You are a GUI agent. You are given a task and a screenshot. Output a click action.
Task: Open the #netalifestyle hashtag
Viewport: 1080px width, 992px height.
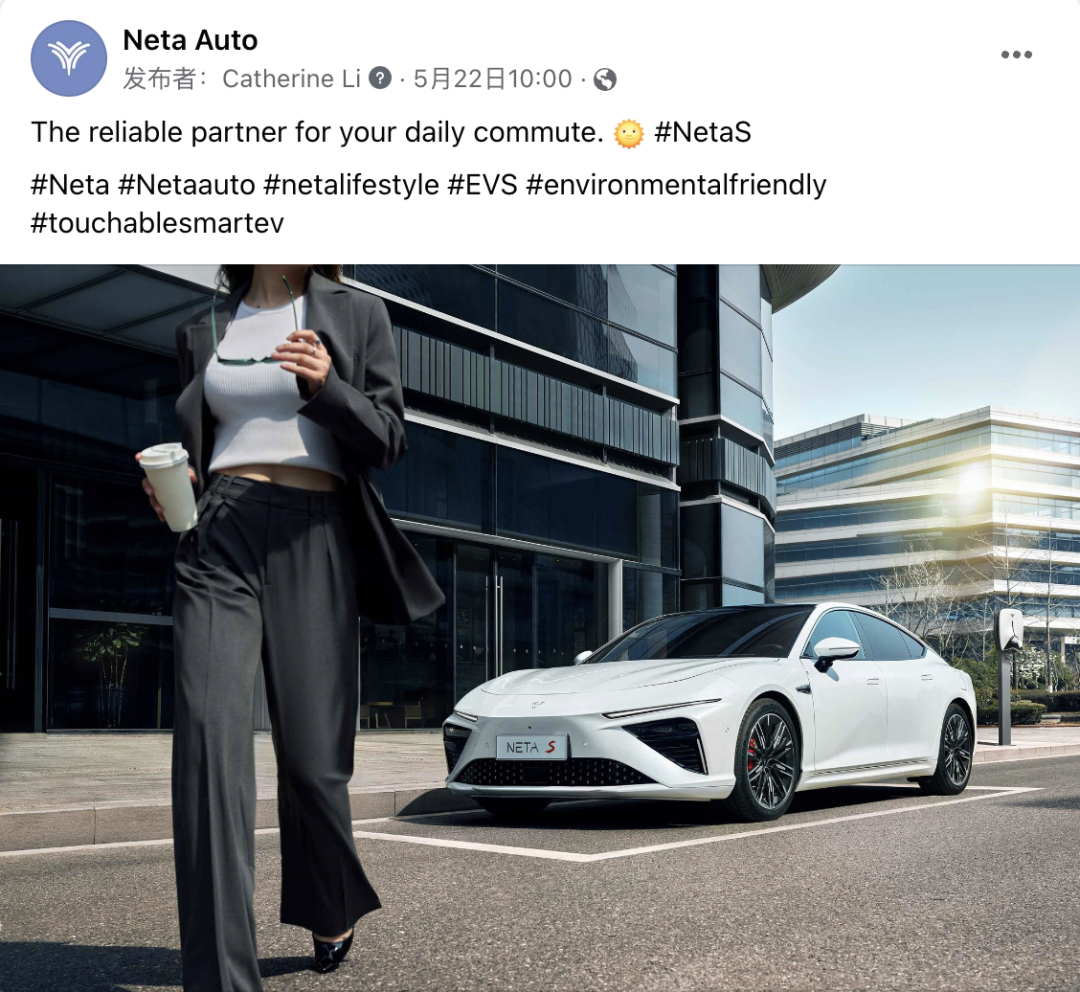(x=351, y=185)
